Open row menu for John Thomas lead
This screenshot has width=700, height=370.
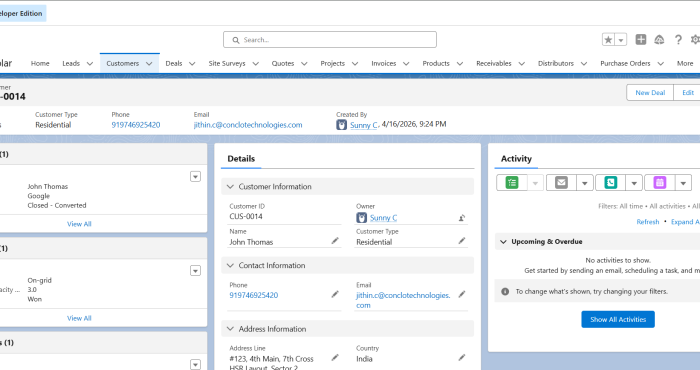[x=195, y=177]
